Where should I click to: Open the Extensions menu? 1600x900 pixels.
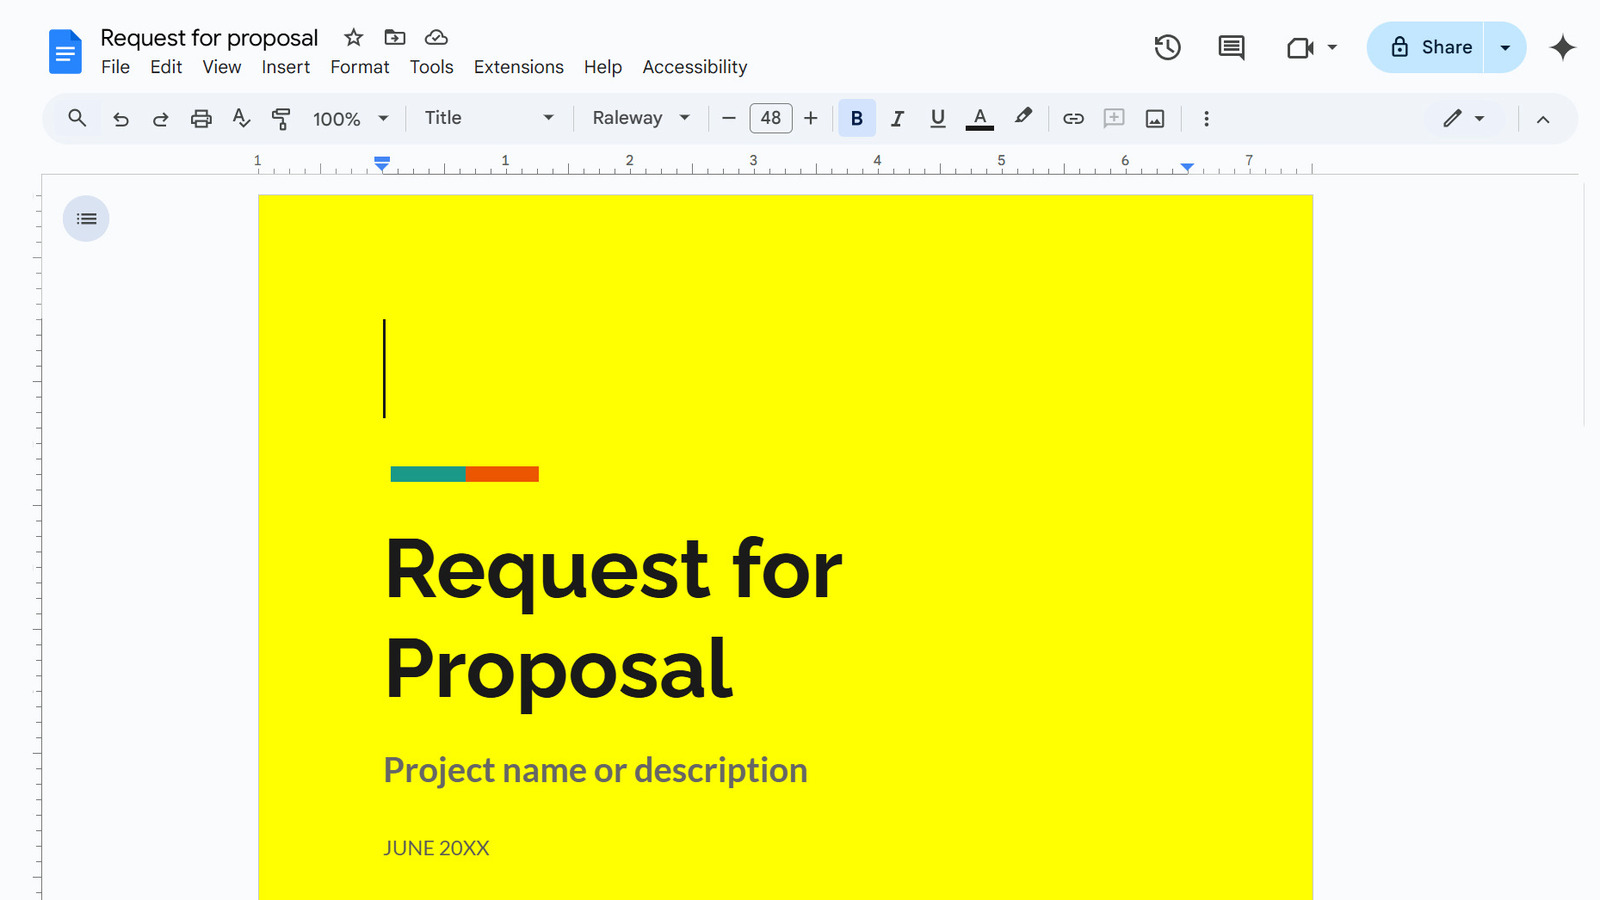point(519,67)
